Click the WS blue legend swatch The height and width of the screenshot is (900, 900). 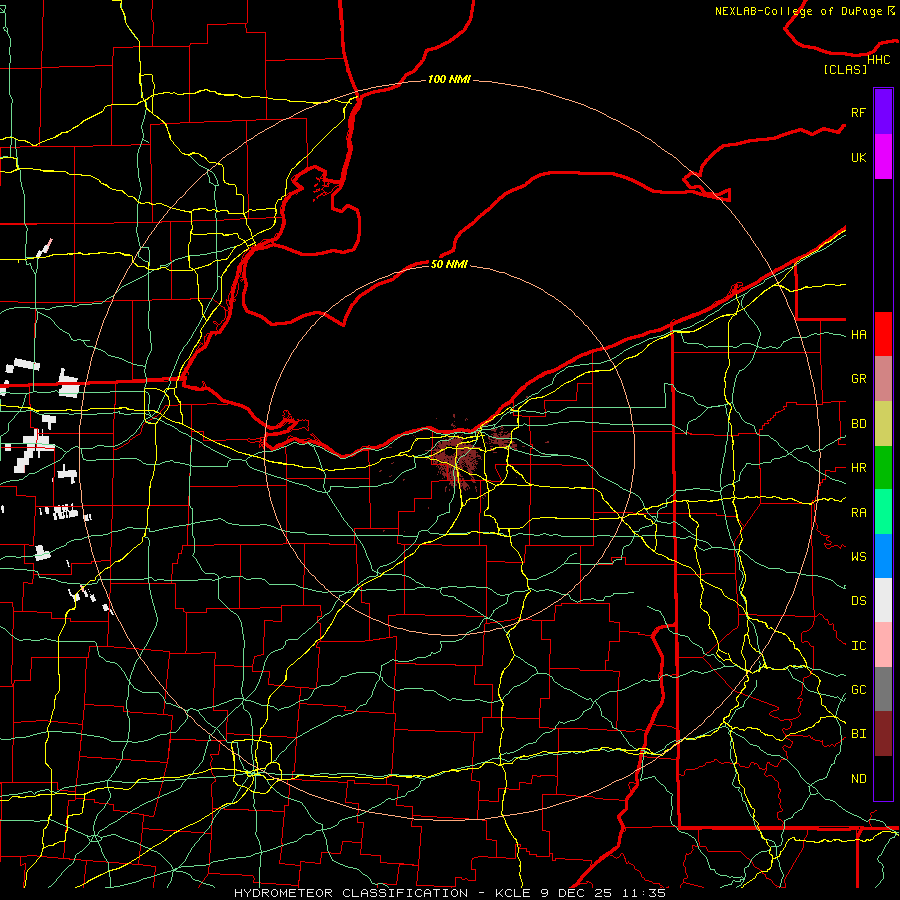[x=883, y=556]
